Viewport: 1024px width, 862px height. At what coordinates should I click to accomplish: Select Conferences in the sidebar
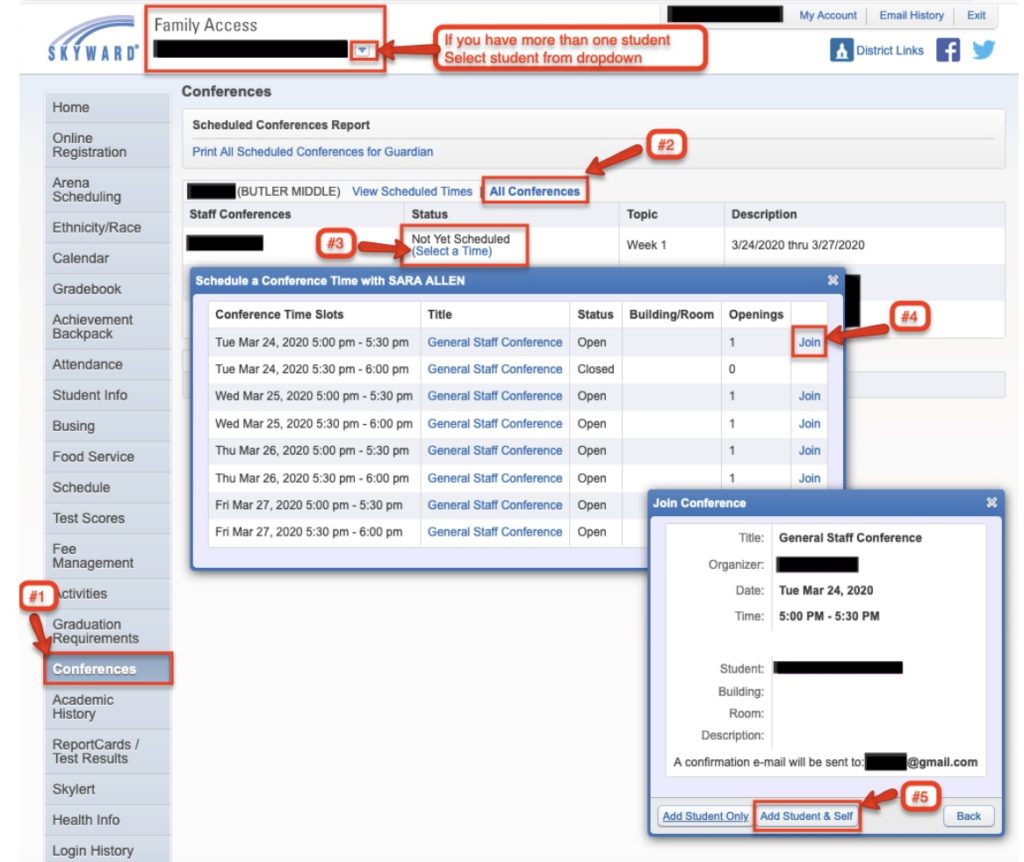click(x=107, y=669)
